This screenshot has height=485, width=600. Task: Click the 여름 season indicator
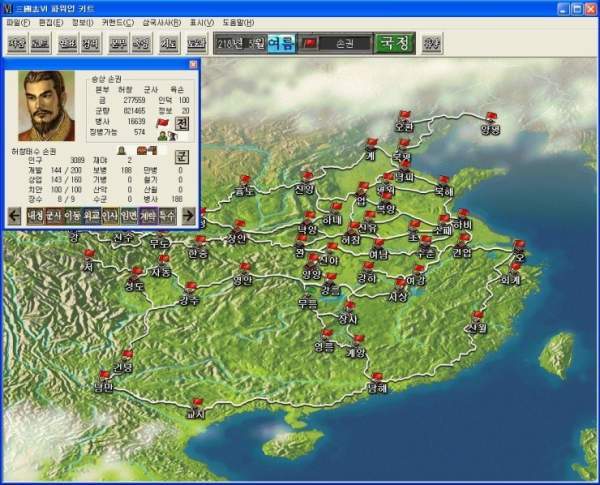(281, 43)
